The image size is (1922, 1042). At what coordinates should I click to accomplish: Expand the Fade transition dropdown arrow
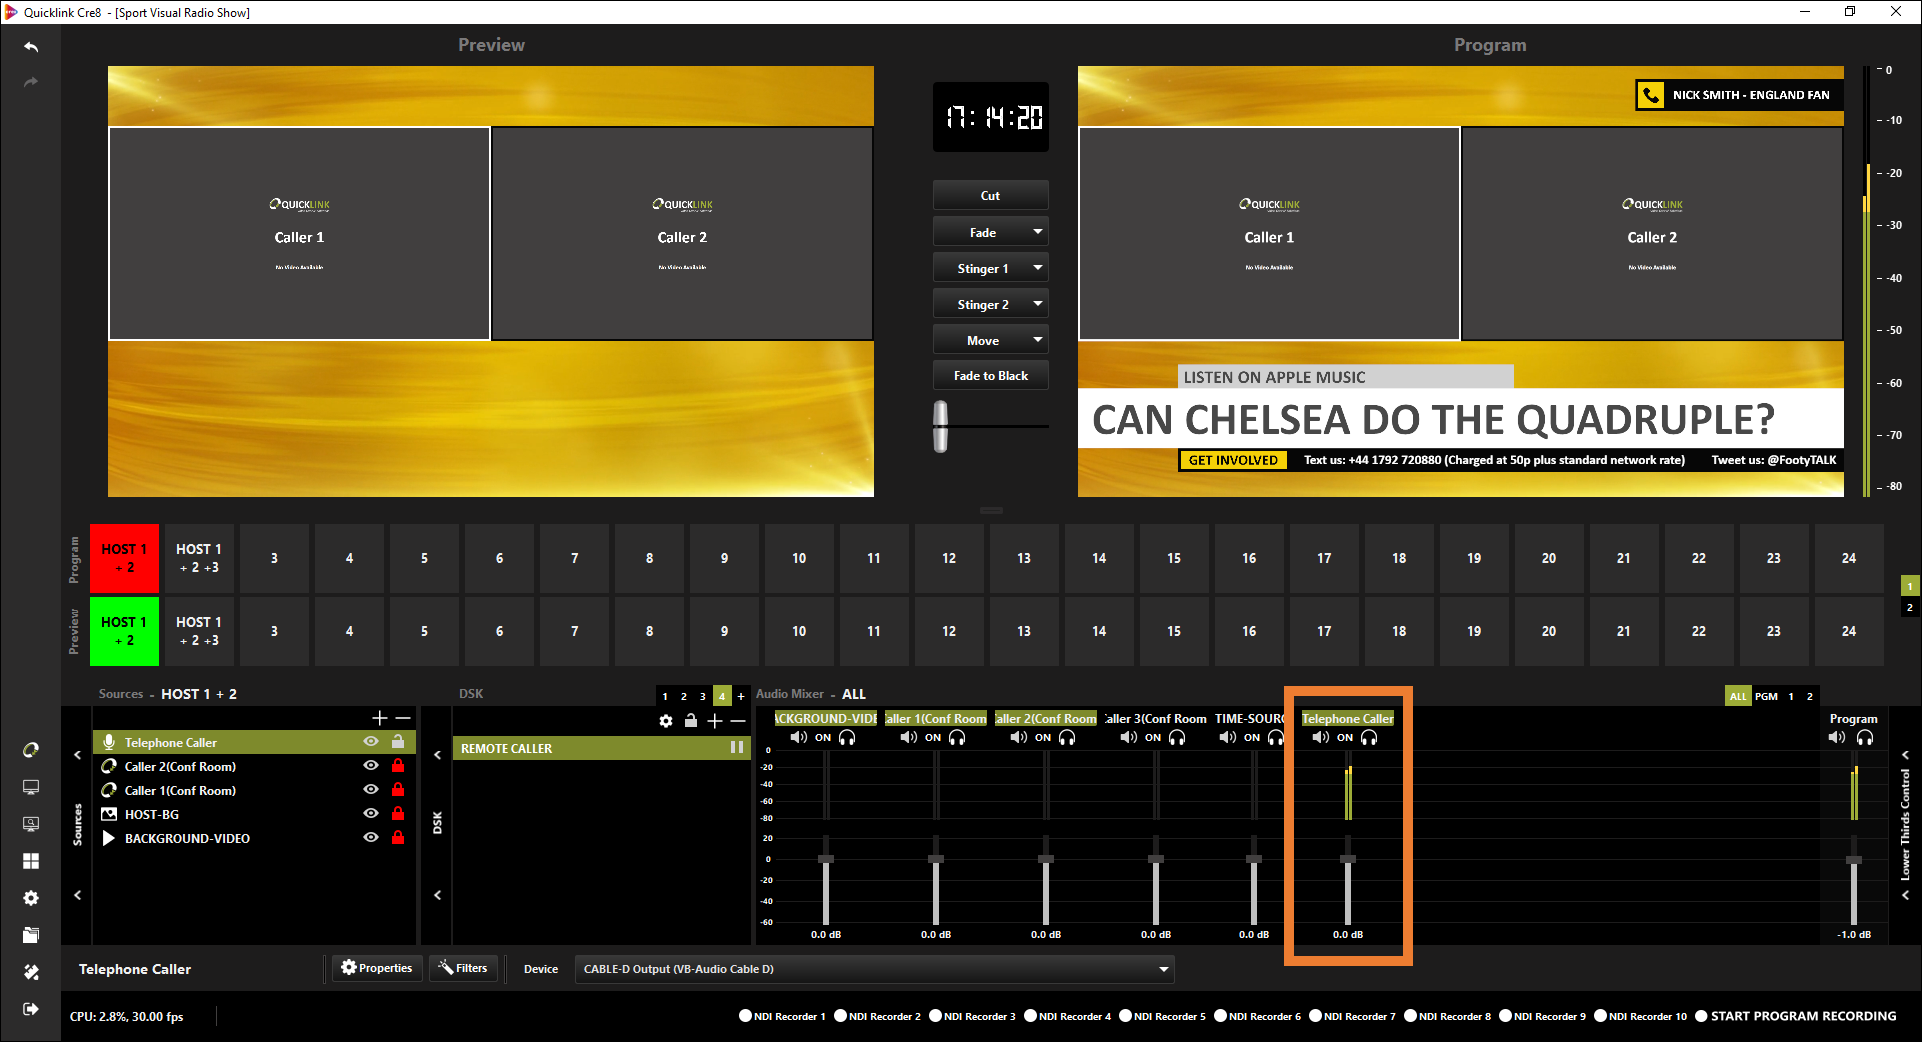[1038, 232]
